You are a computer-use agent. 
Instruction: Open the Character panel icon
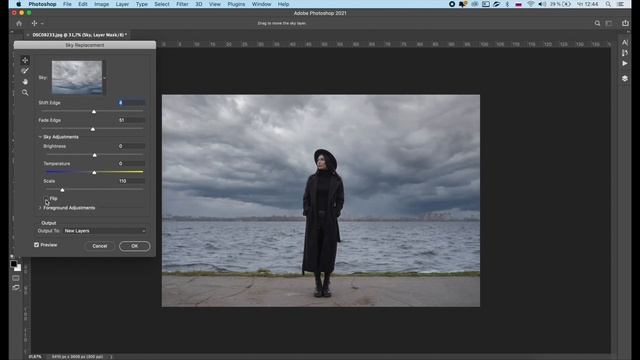coord(625,42)
